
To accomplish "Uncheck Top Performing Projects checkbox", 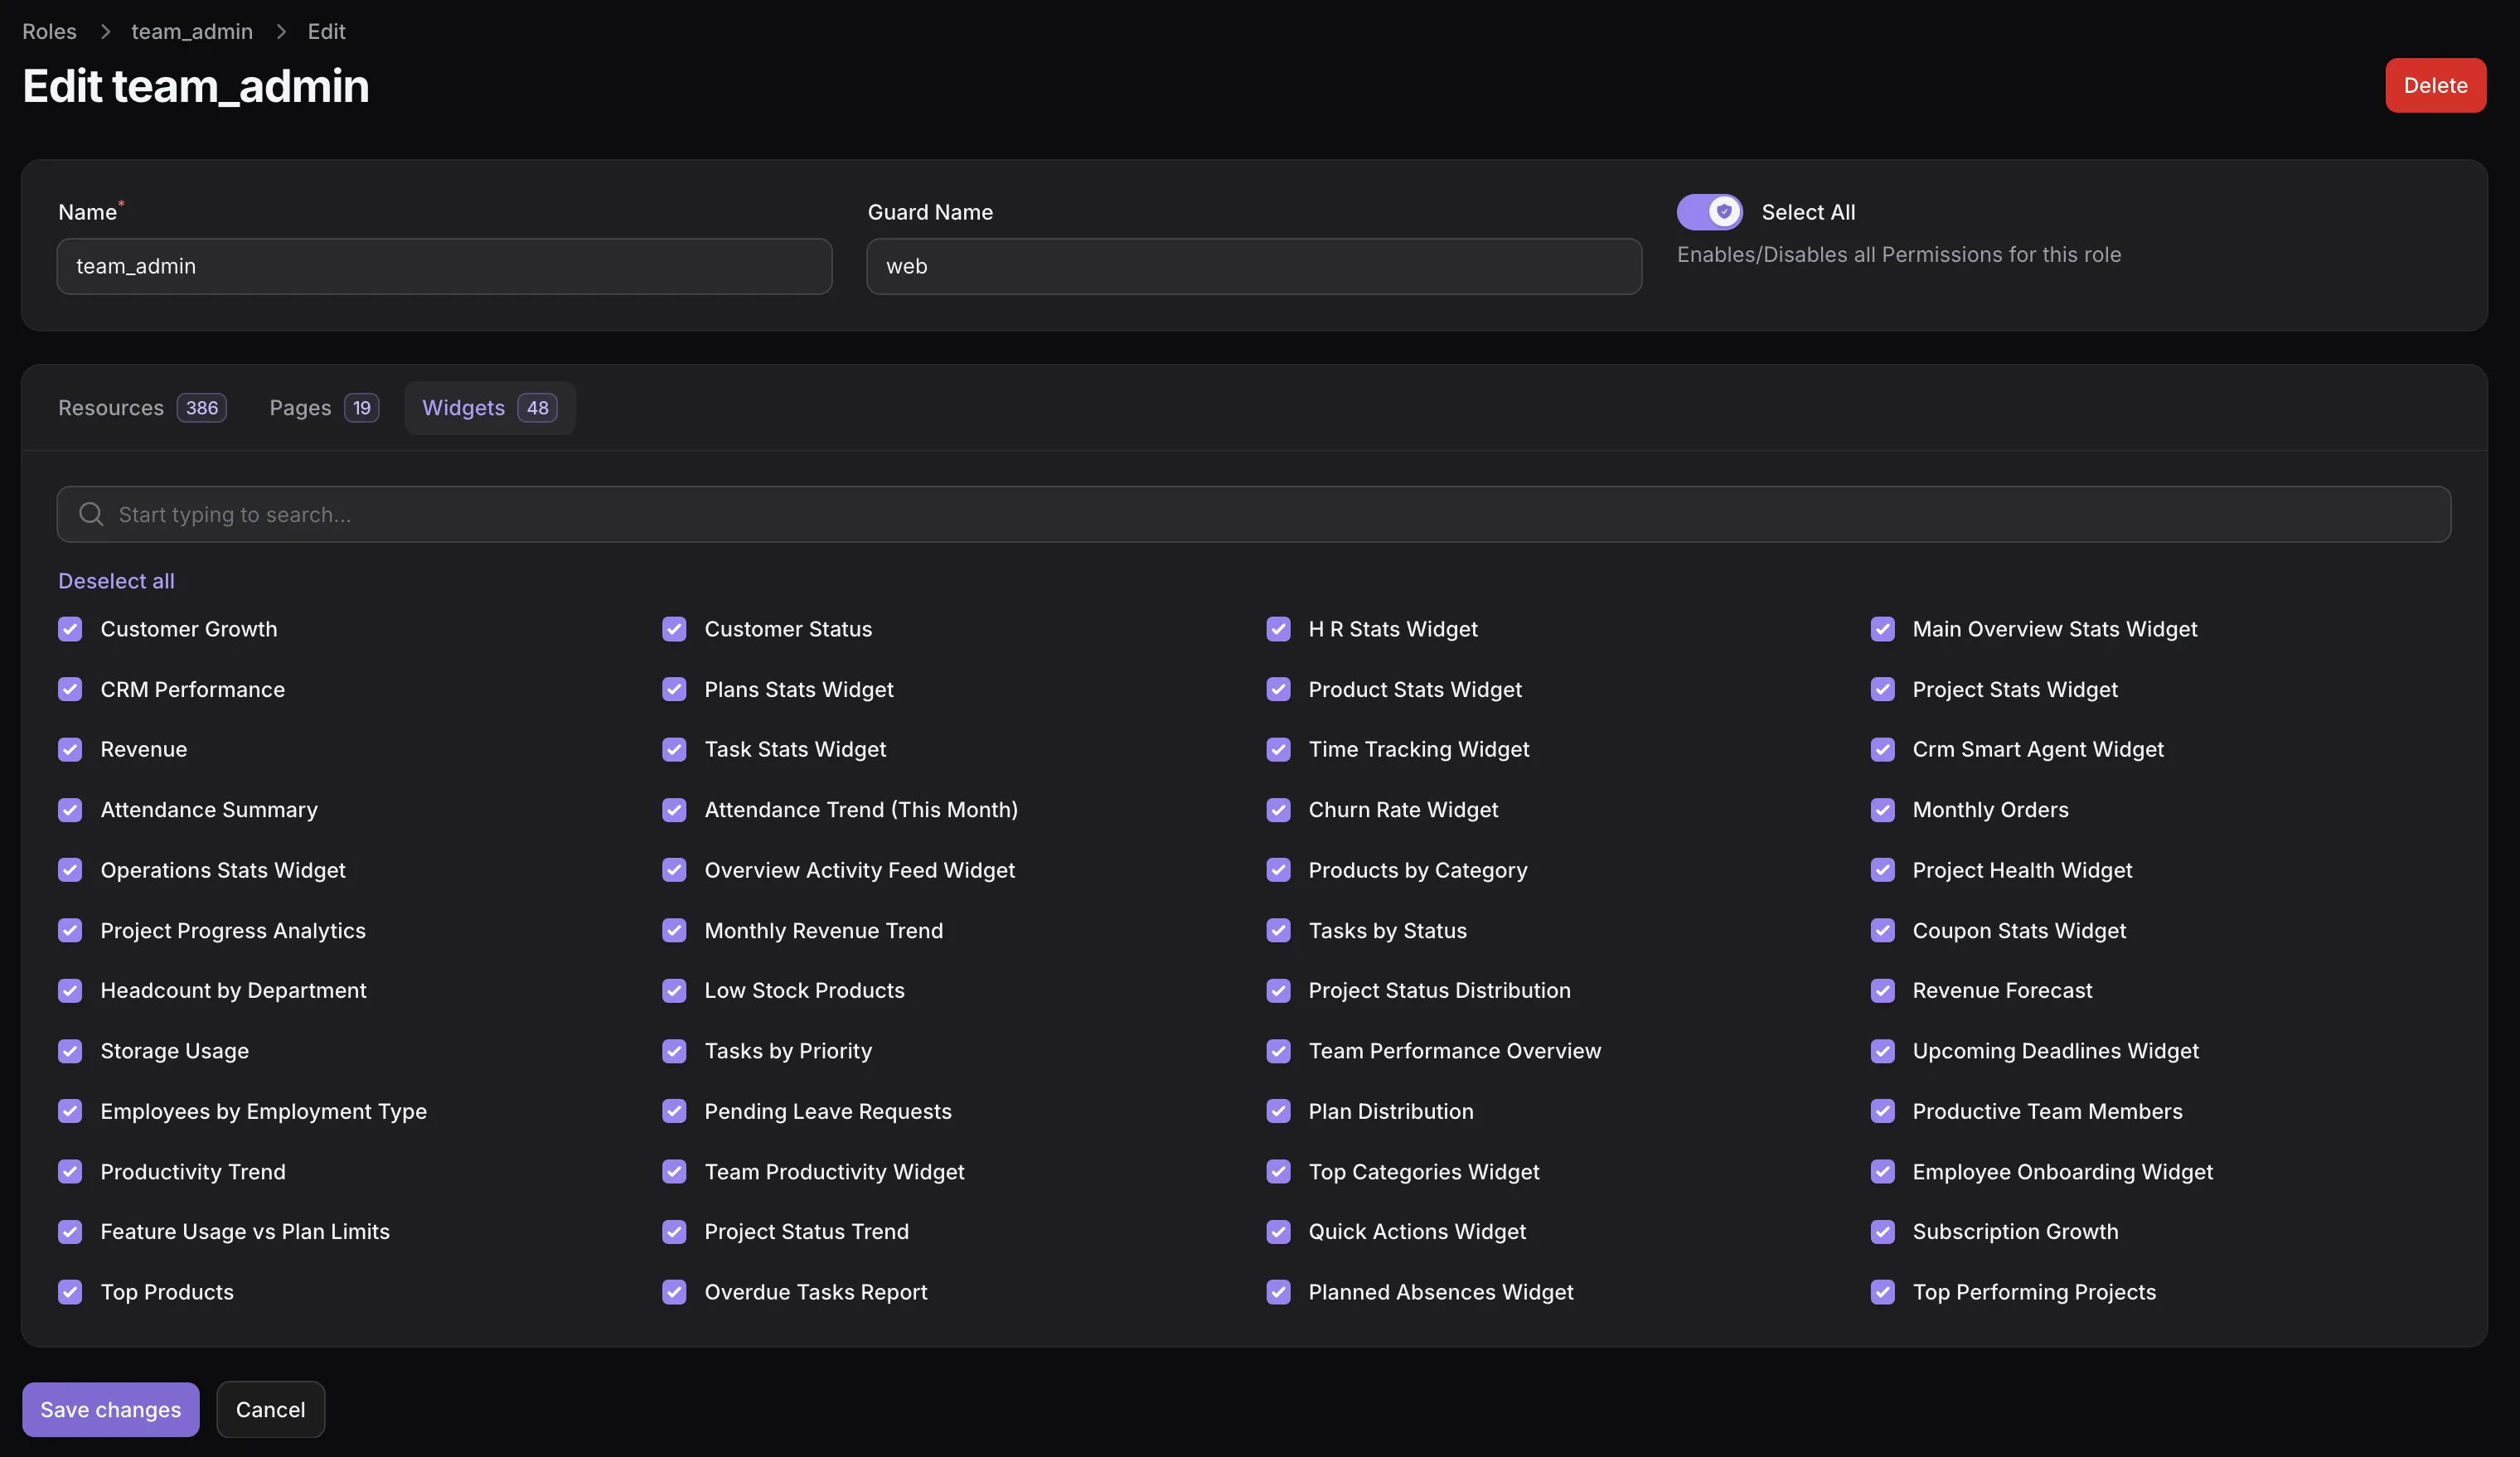I will (1882, 1292).
